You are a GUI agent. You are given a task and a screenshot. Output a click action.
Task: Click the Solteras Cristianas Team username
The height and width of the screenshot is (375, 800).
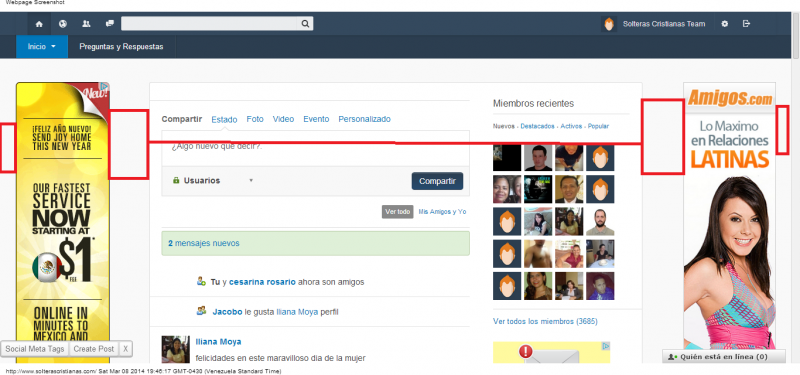(664, 24)
